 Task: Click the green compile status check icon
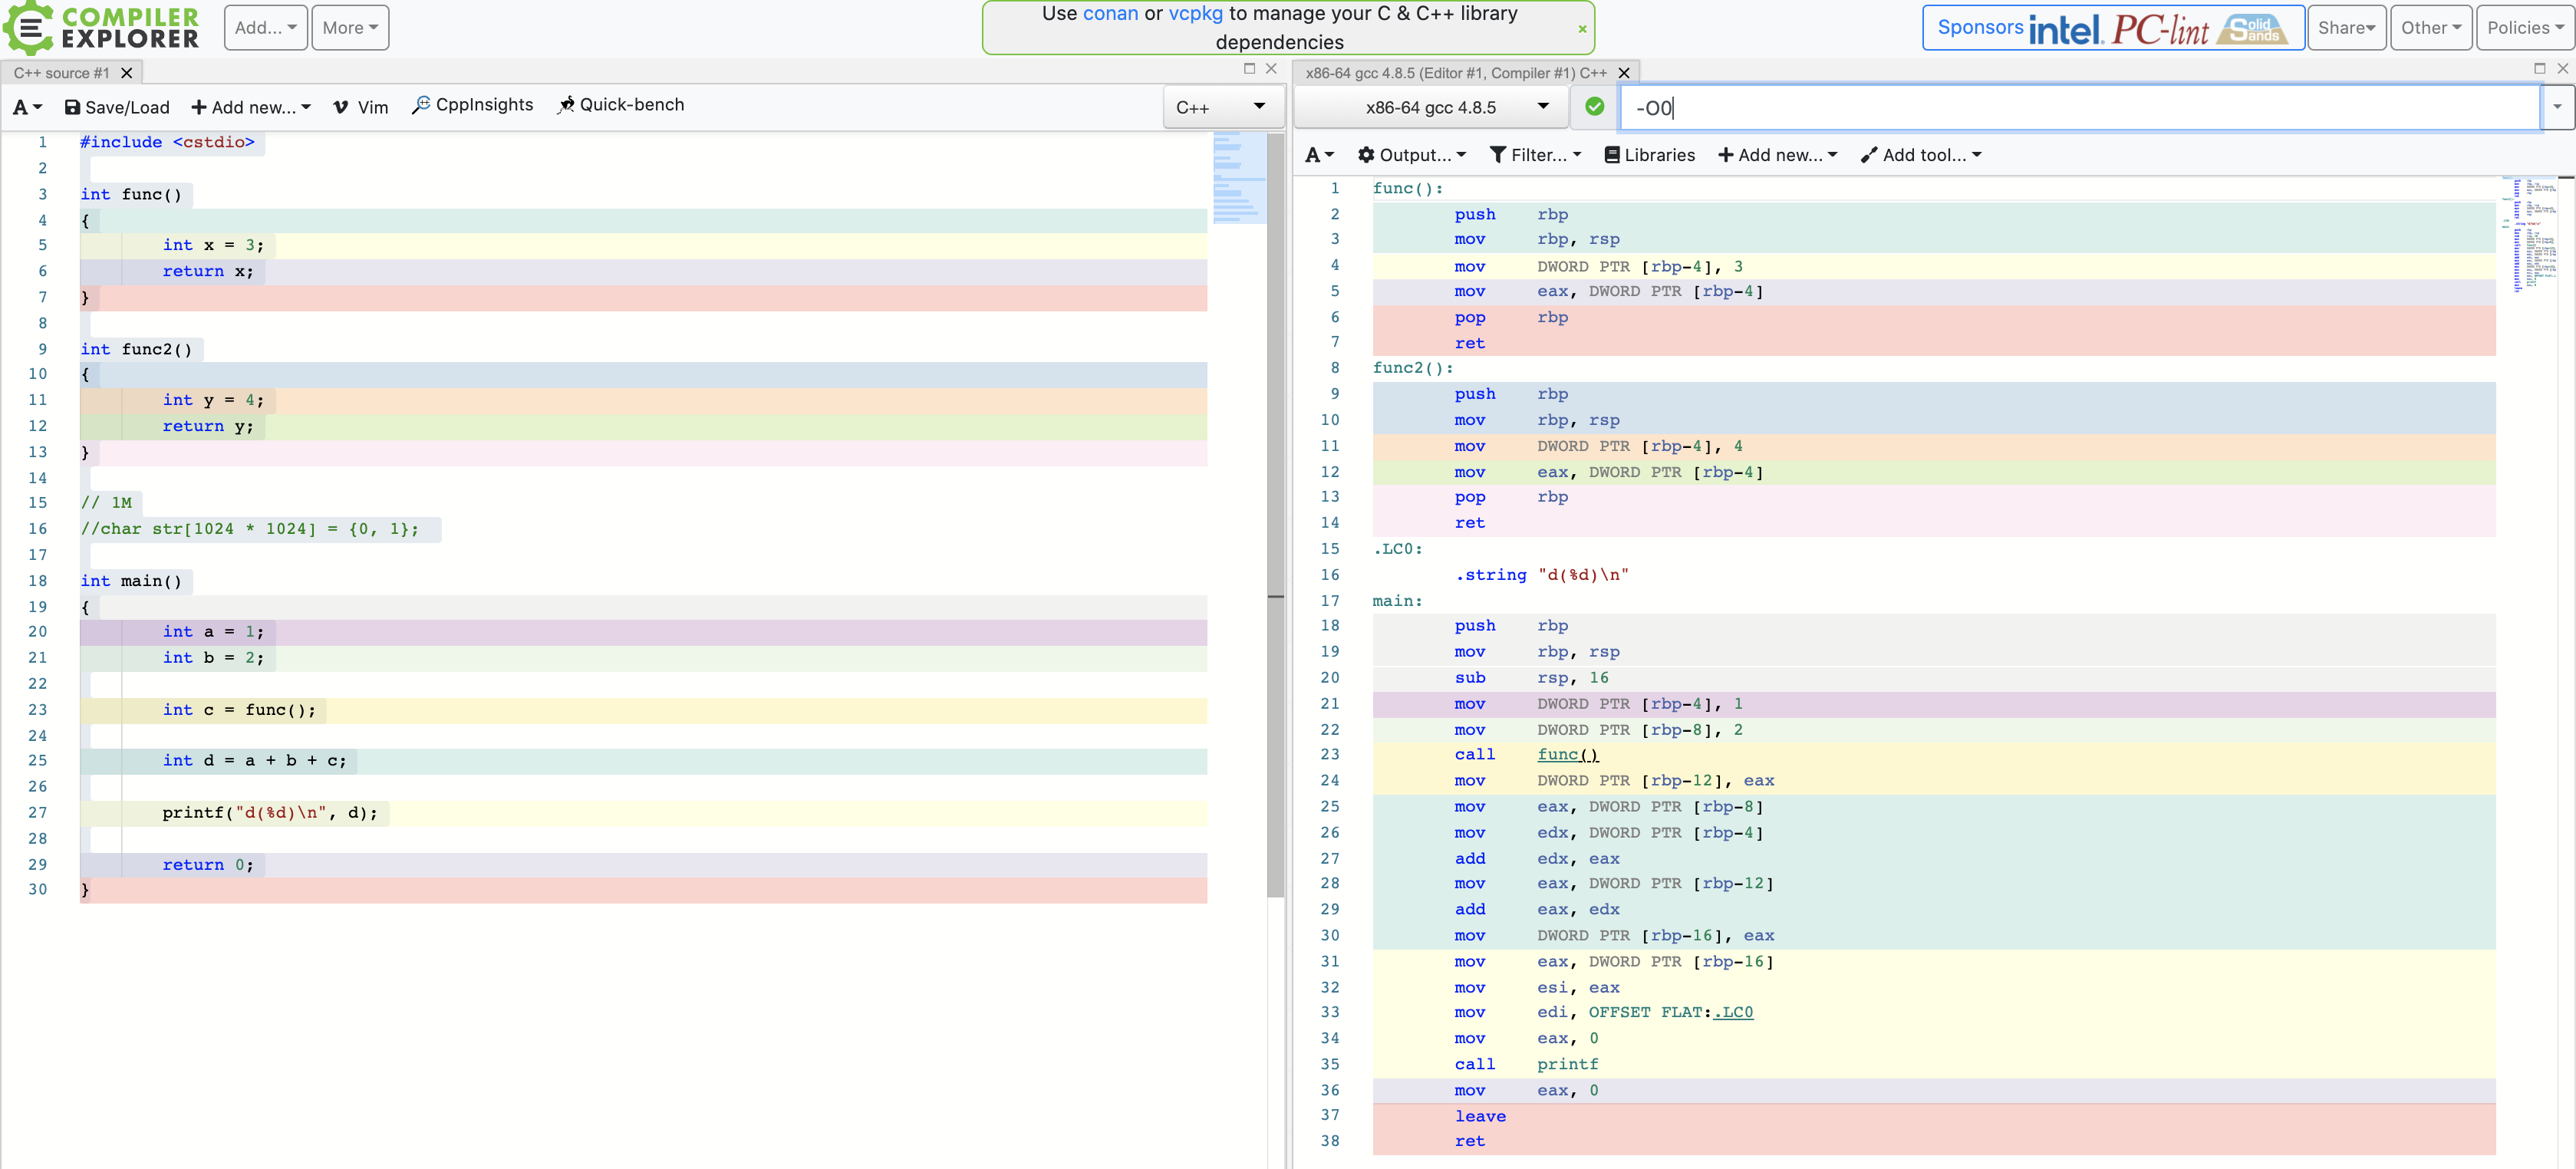click(1594, 107)
